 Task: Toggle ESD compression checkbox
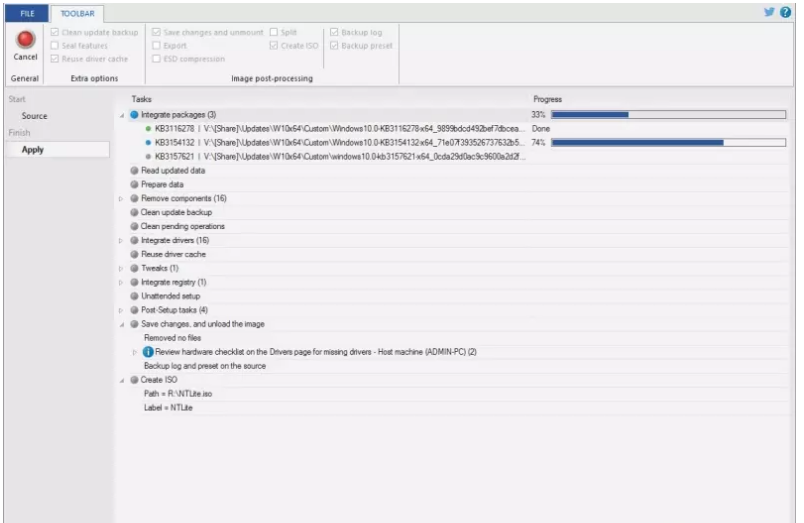click(x=156, y=58)
